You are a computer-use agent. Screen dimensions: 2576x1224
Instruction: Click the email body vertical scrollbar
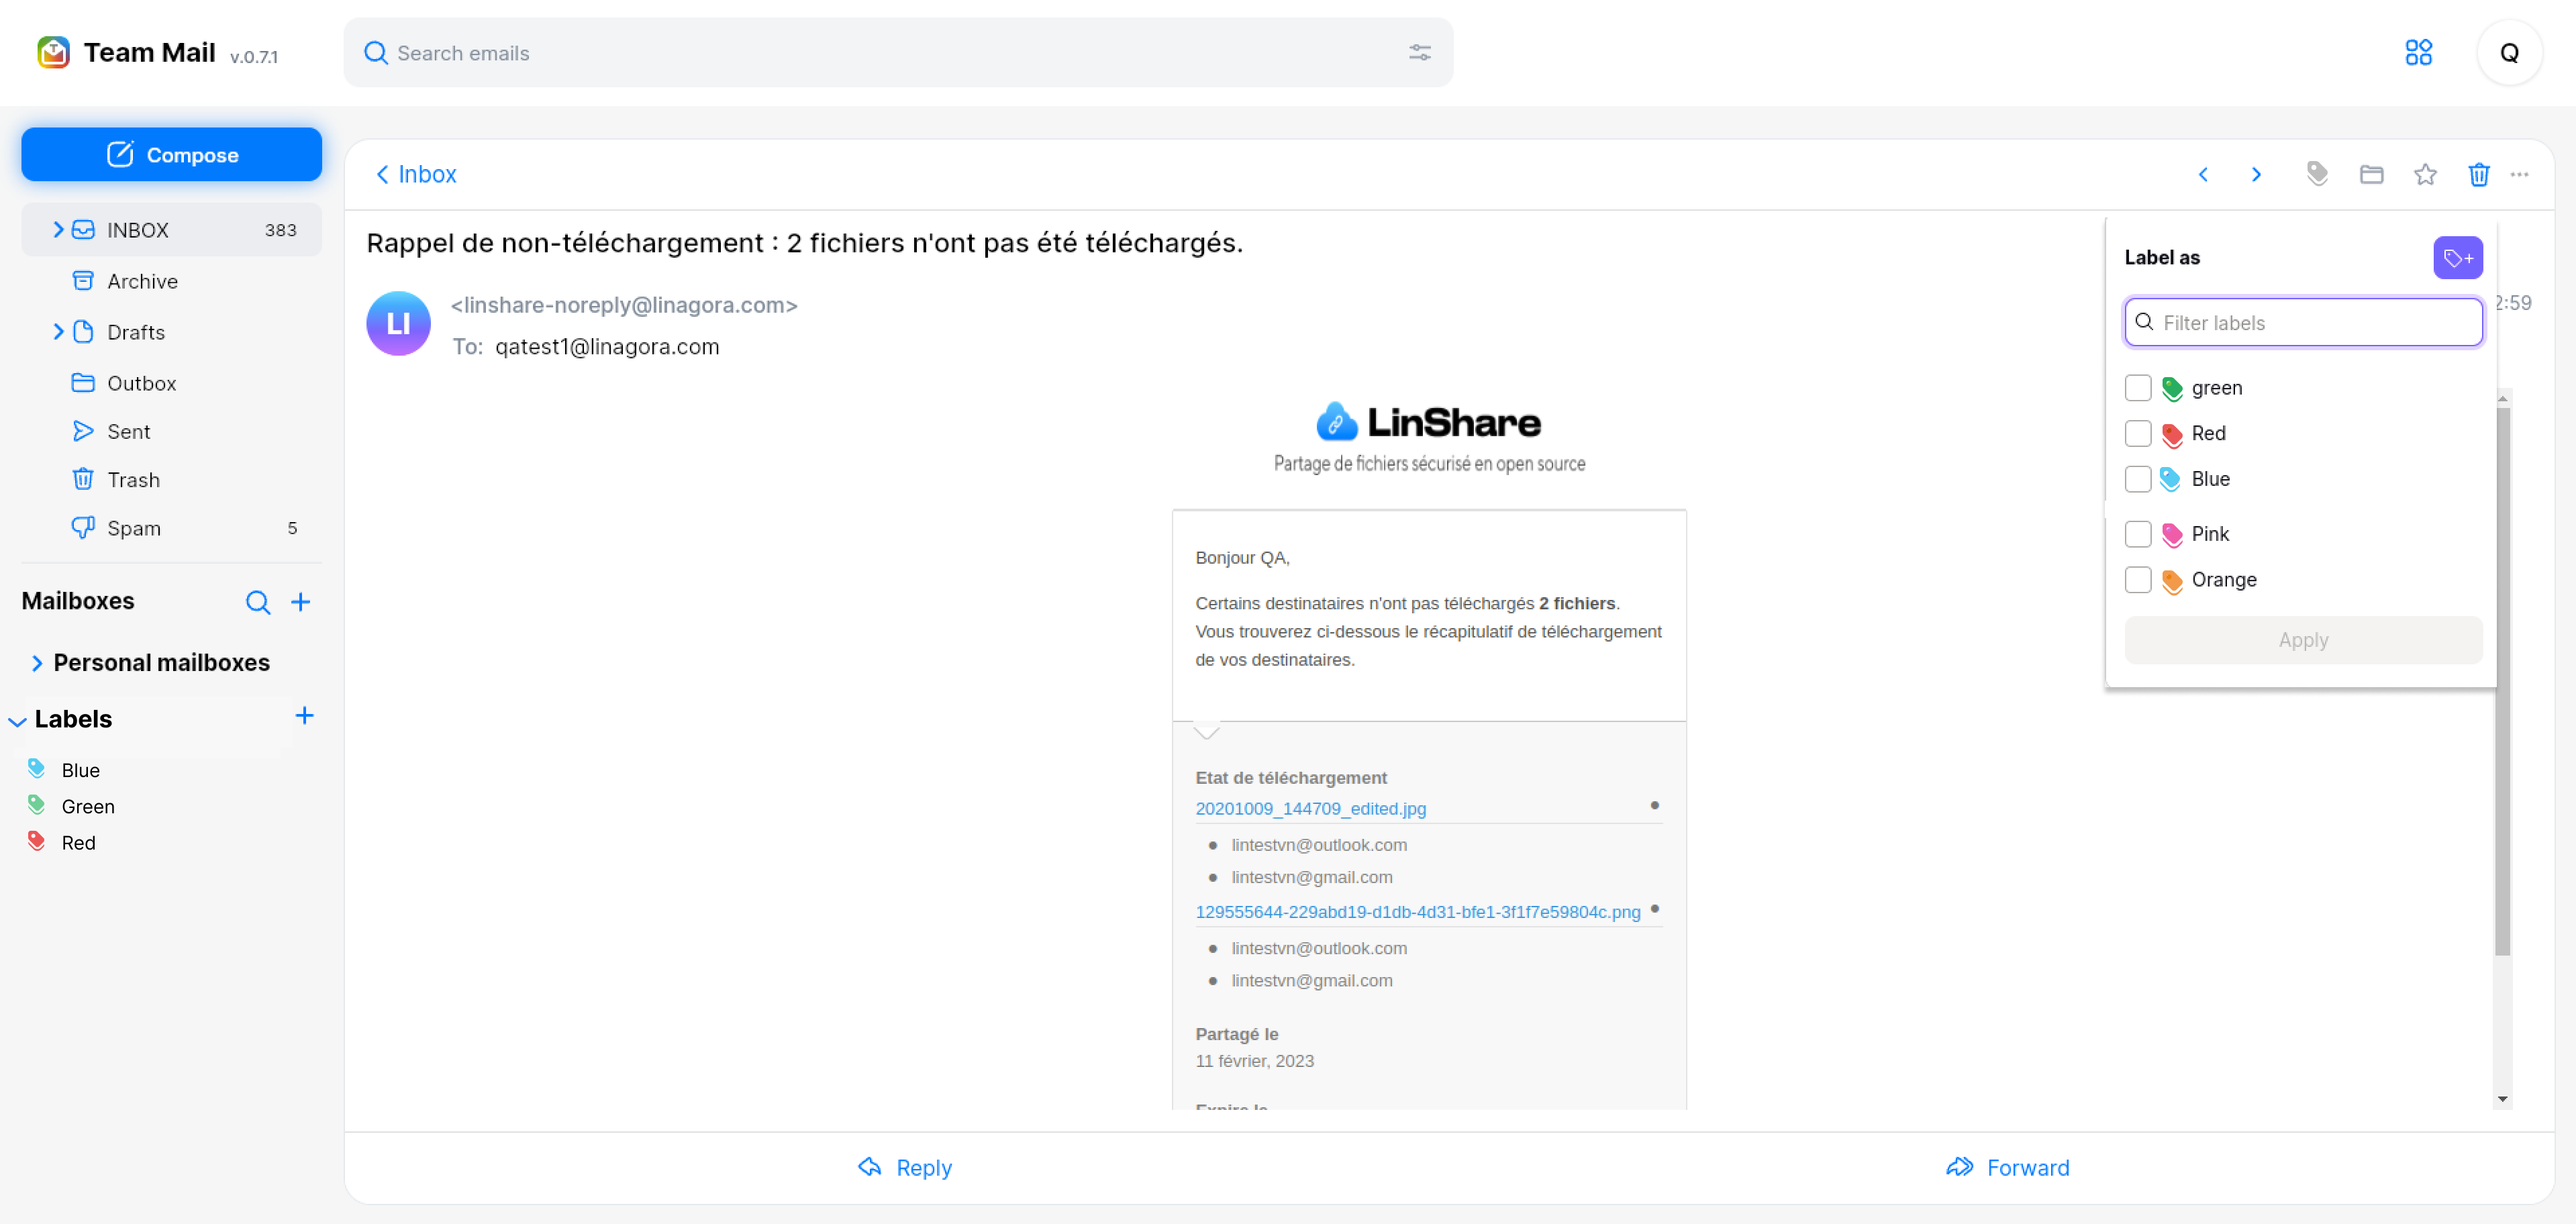click(2502, 680)
